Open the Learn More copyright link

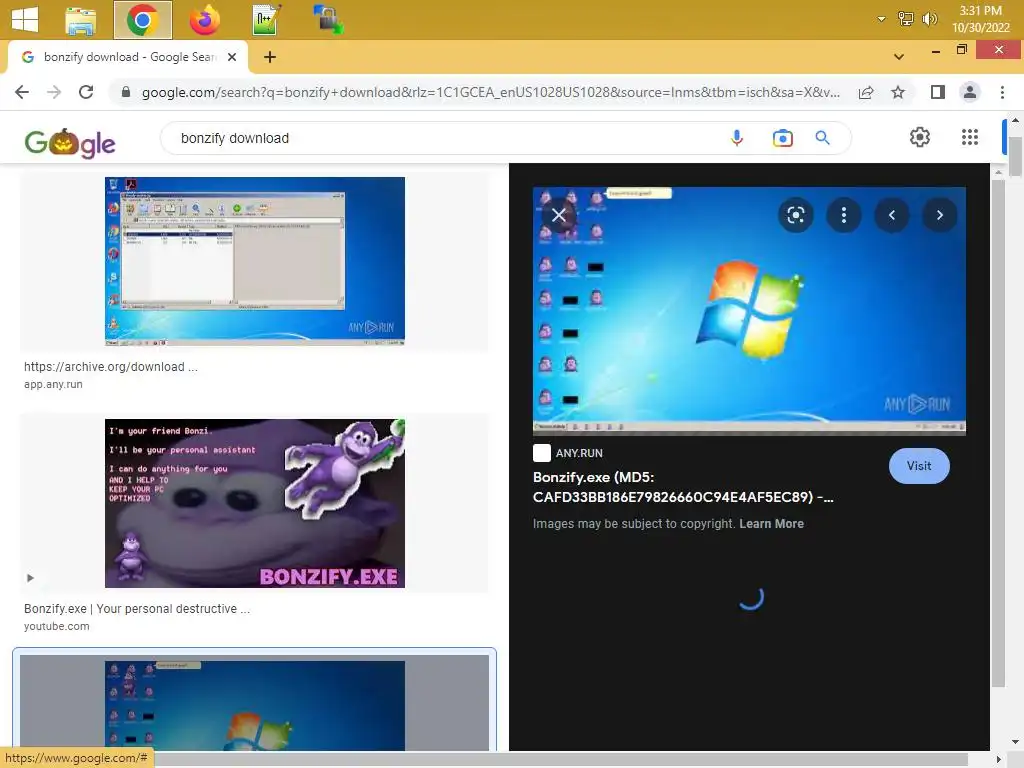pyautogui.click(x=771, y=524)
